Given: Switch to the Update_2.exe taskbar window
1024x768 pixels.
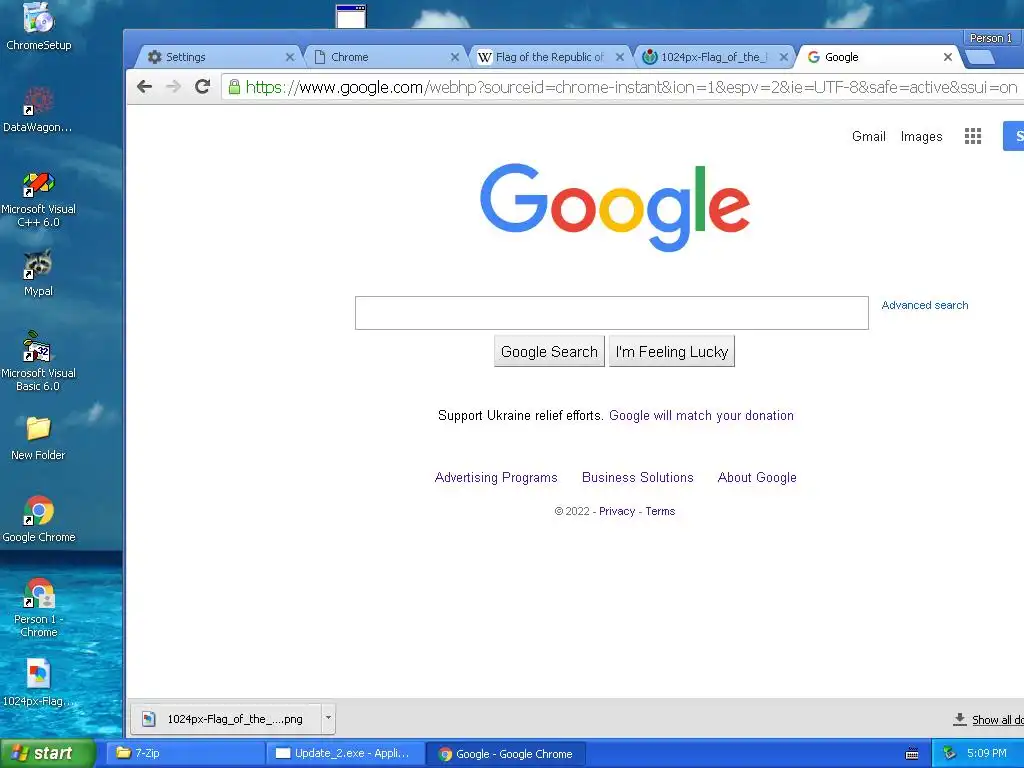Looking at the screenshot, I should click(x=345, y=753).
